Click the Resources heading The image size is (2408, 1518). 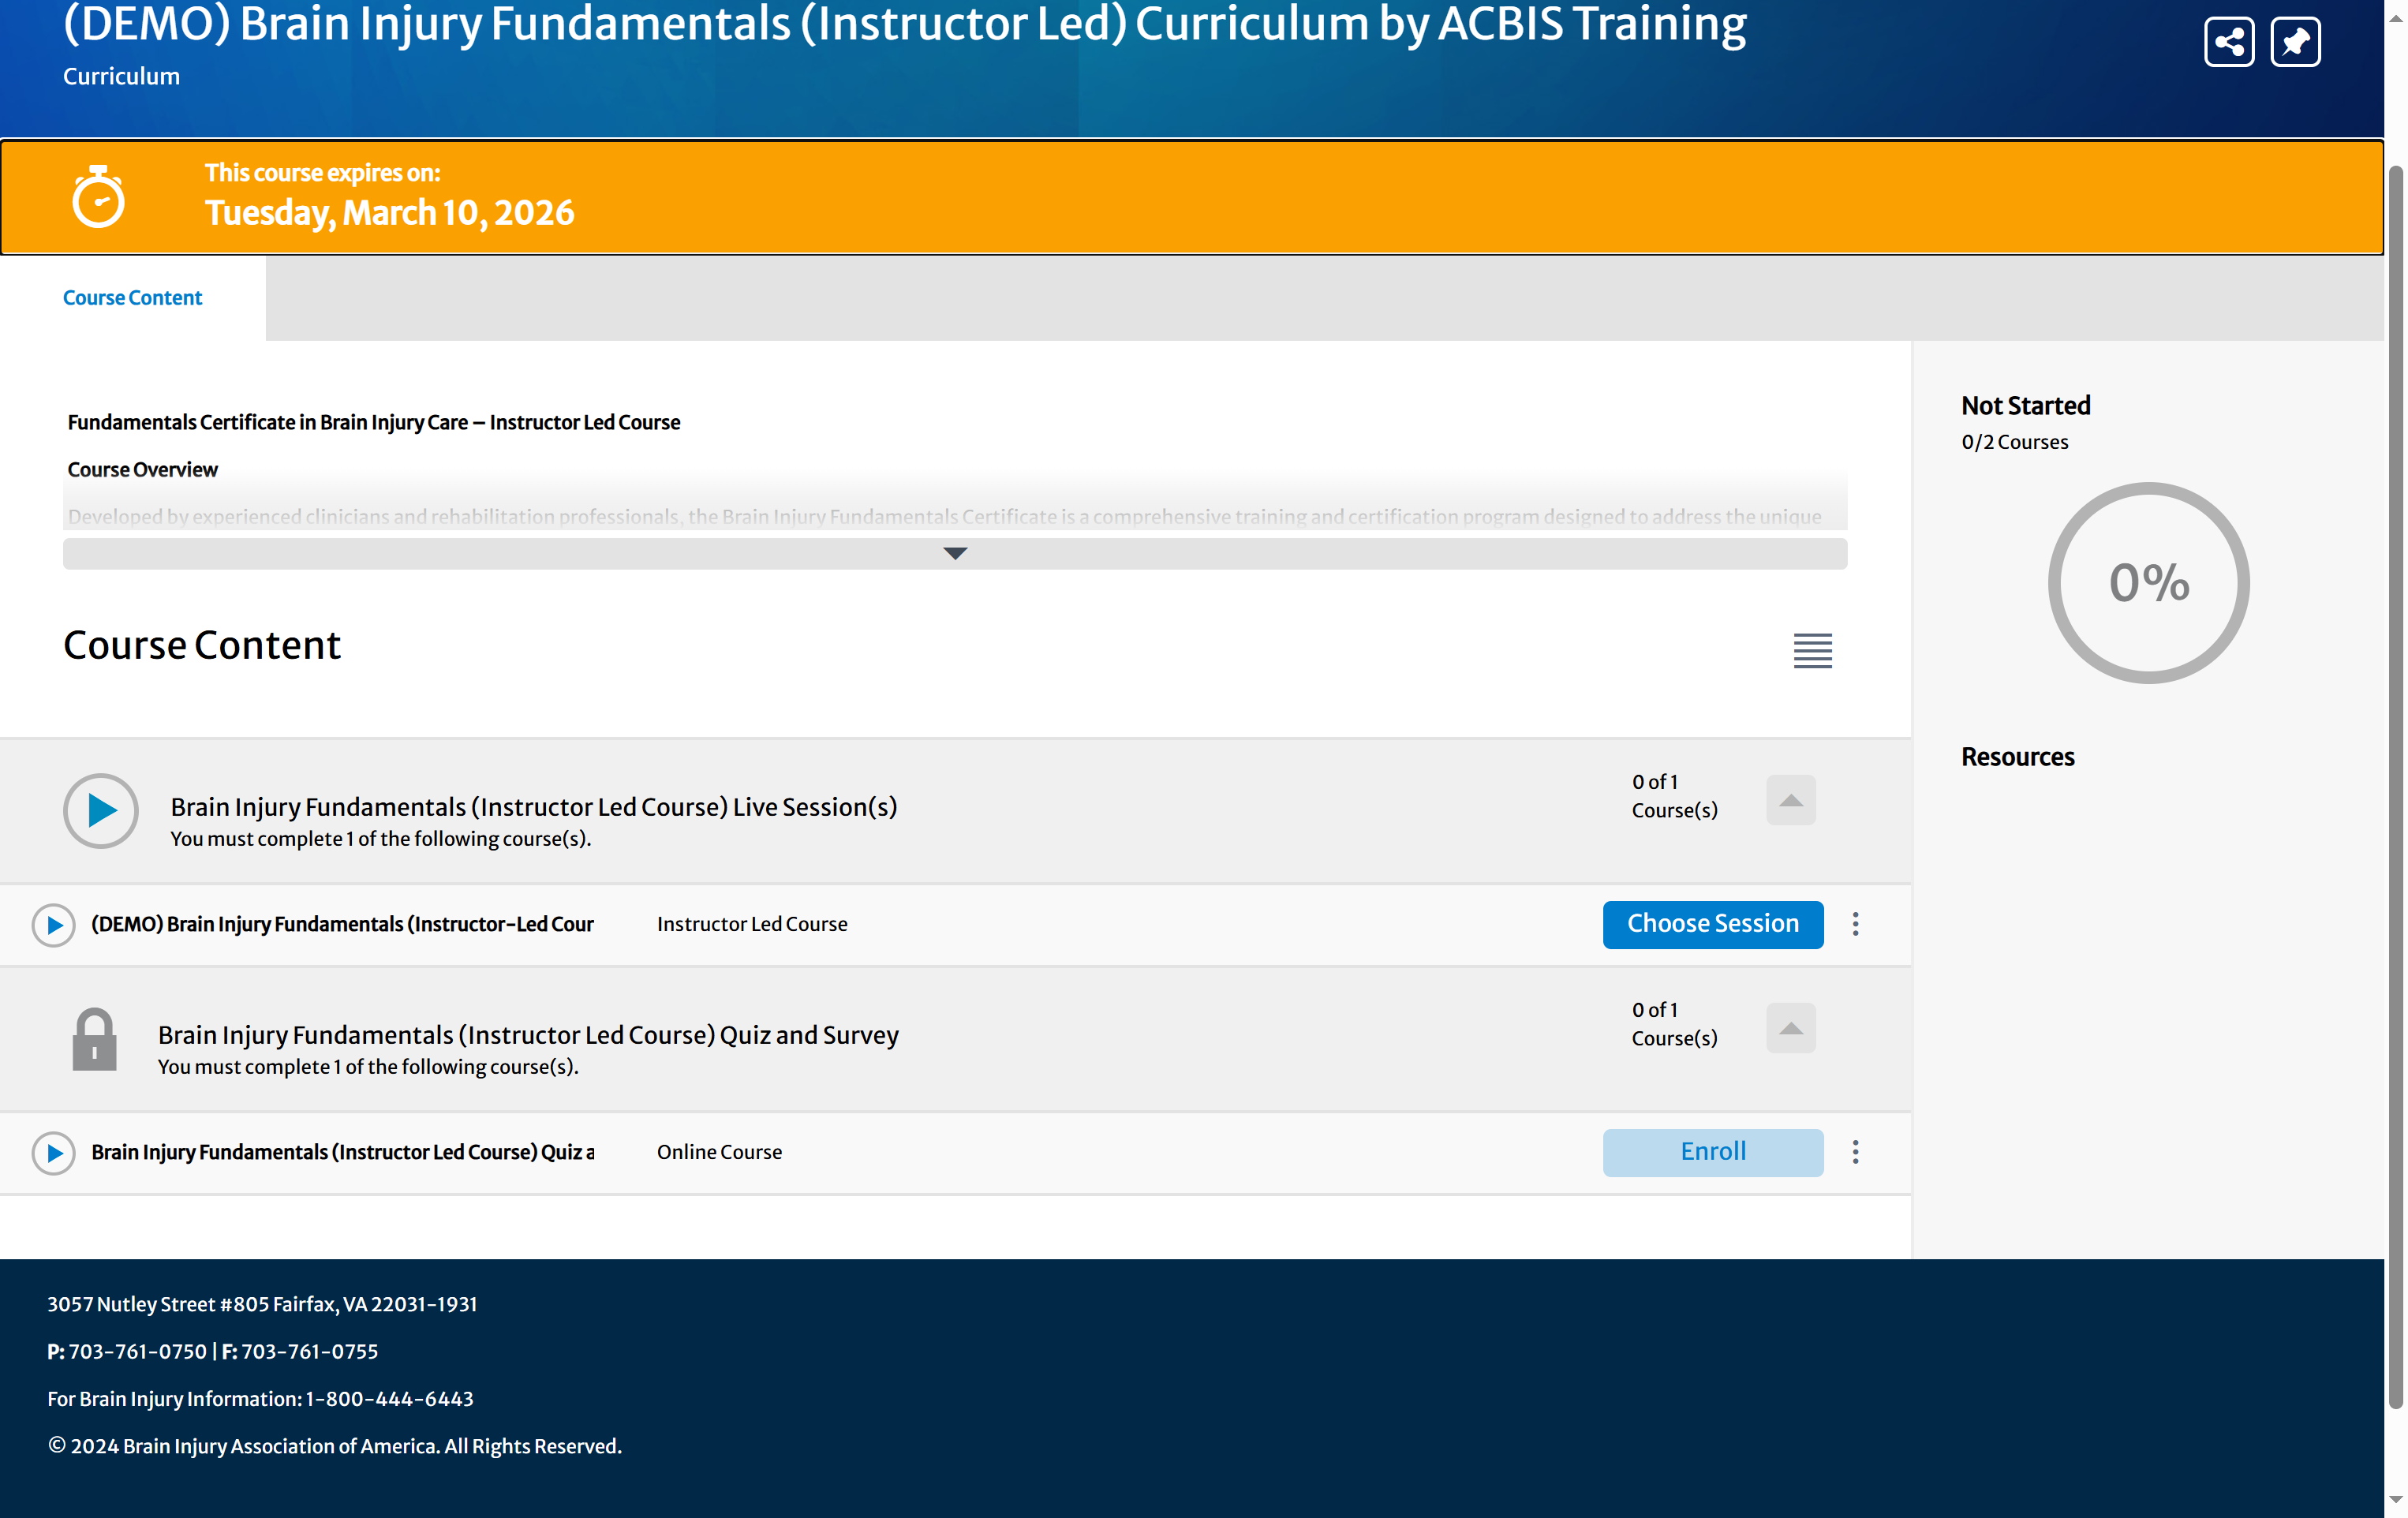pos(2017,757)
